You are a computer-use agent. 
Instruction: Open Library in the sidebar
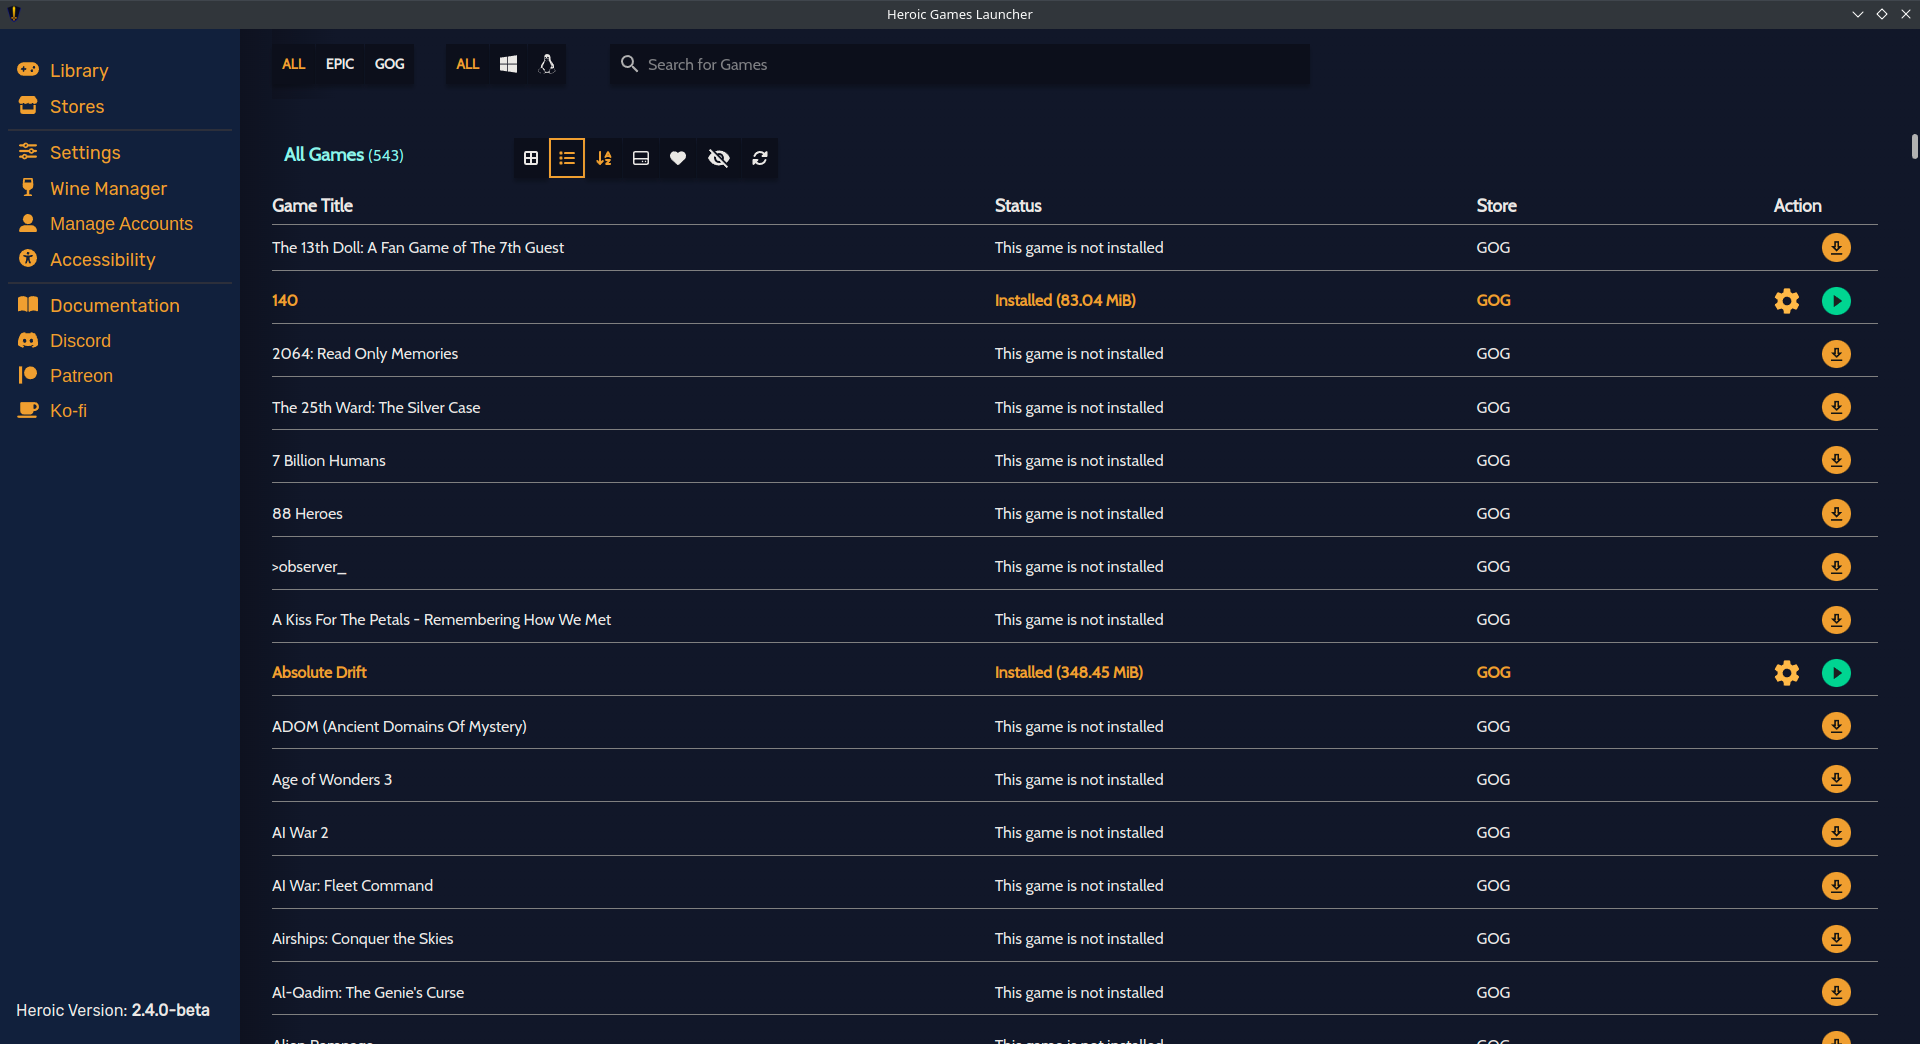coord(79,71)
